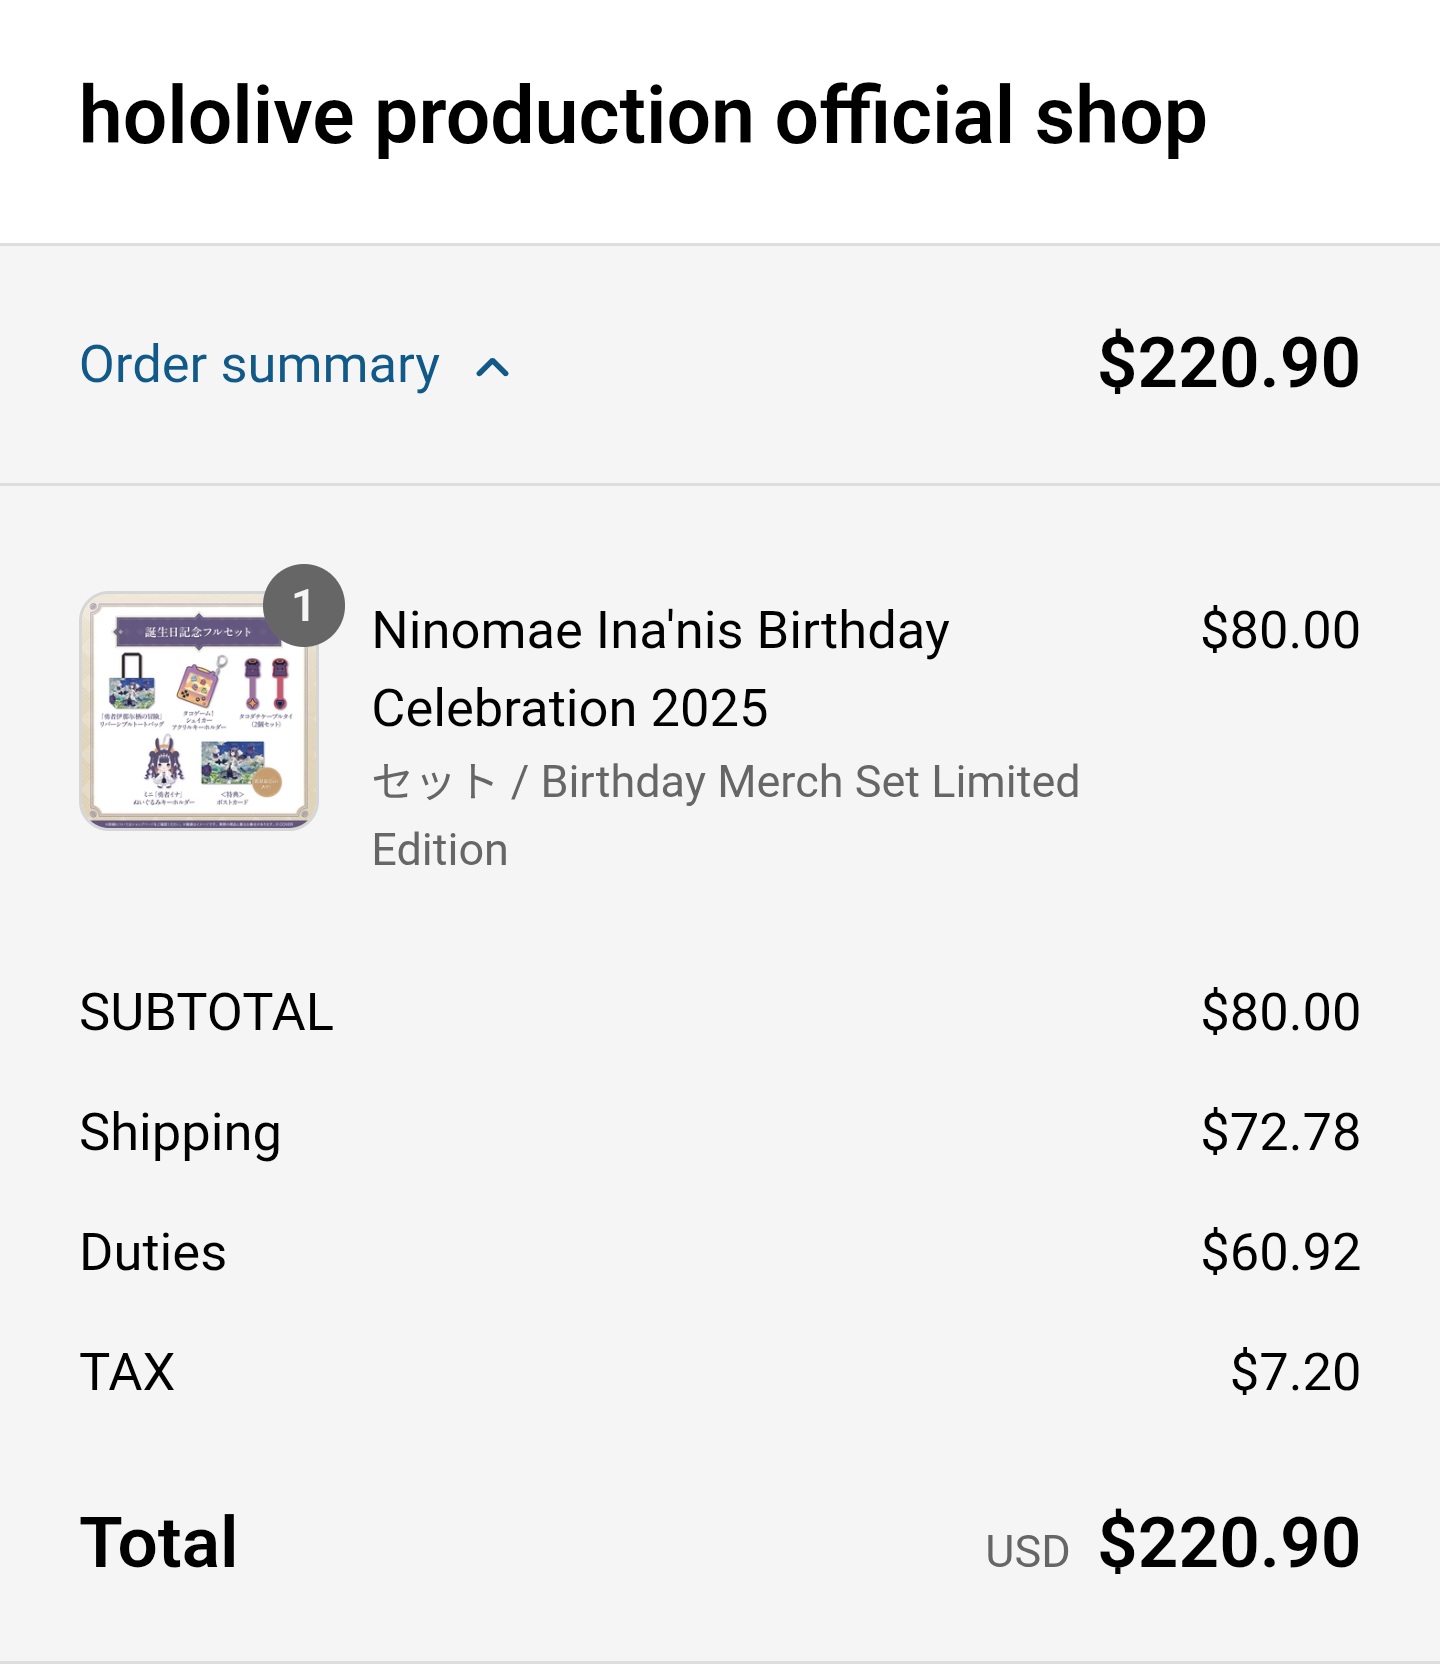Click the Ninomae Ina'nis Birthday Celebration 2025 title
Screen dimensions: 1440x1668
pyautogui.click(x=660, y=669)
